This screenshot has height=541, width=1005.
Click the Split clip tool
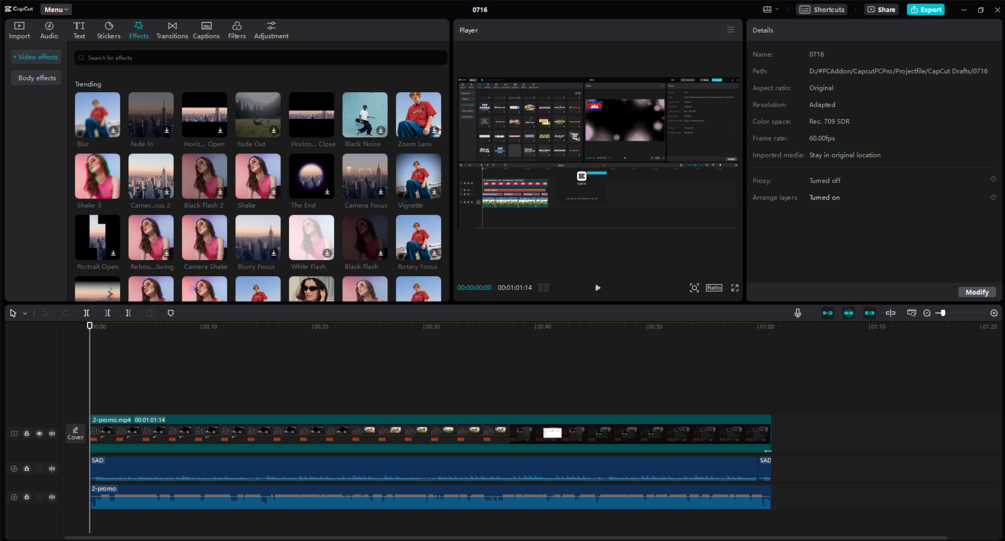pos(86,313)
